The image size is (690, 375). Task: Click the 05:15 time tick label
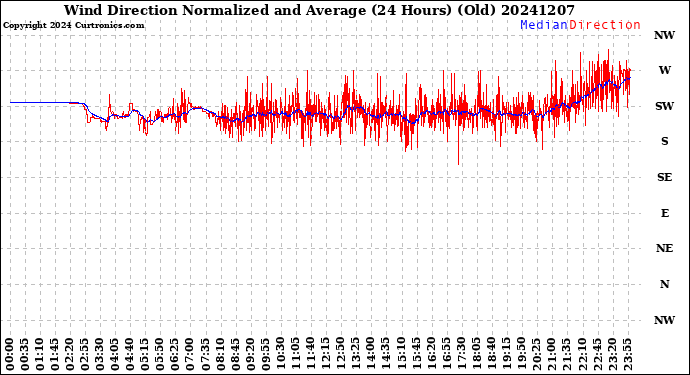pyautogui.click(x=145, y=353)
